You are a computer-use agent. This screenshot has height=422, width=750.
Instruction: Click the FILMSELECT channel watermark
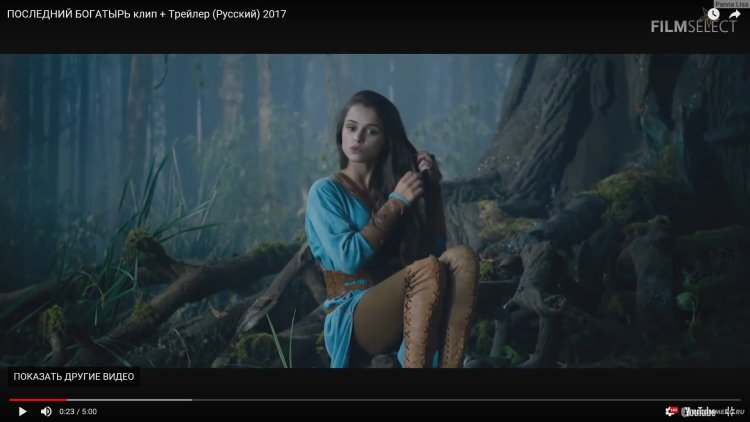pyautogui.click(x=693, y=27)
